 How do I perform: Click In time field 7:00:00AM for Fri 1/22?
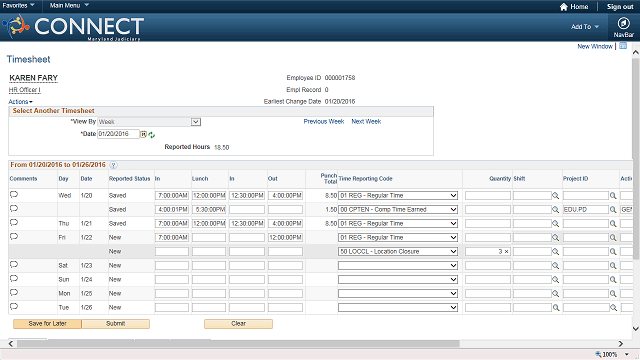pos(172,238)
